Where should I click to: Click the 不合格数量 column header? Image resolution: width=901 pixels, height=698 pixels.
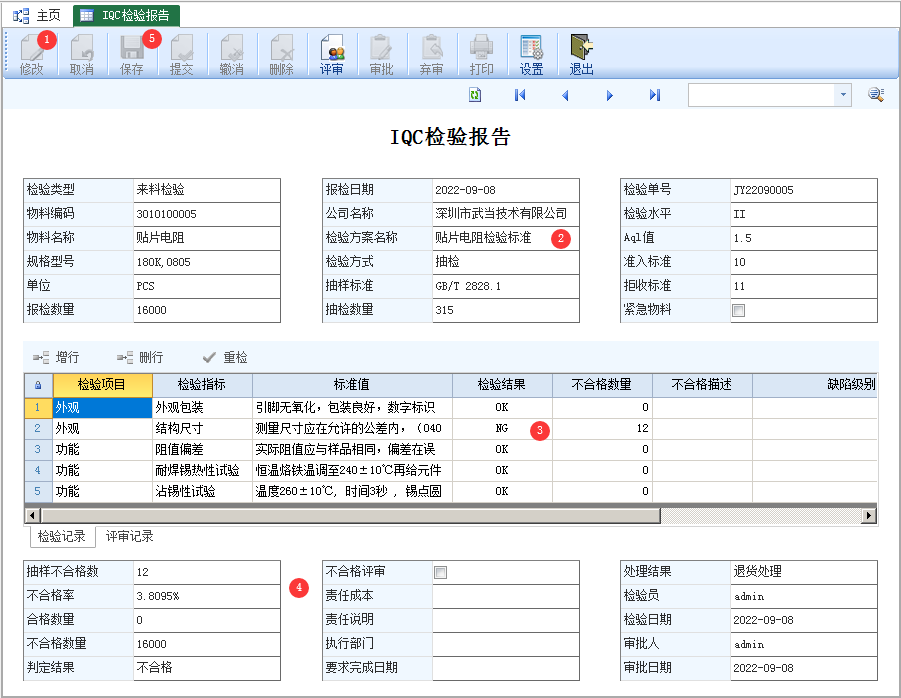[x=602, y=385]
